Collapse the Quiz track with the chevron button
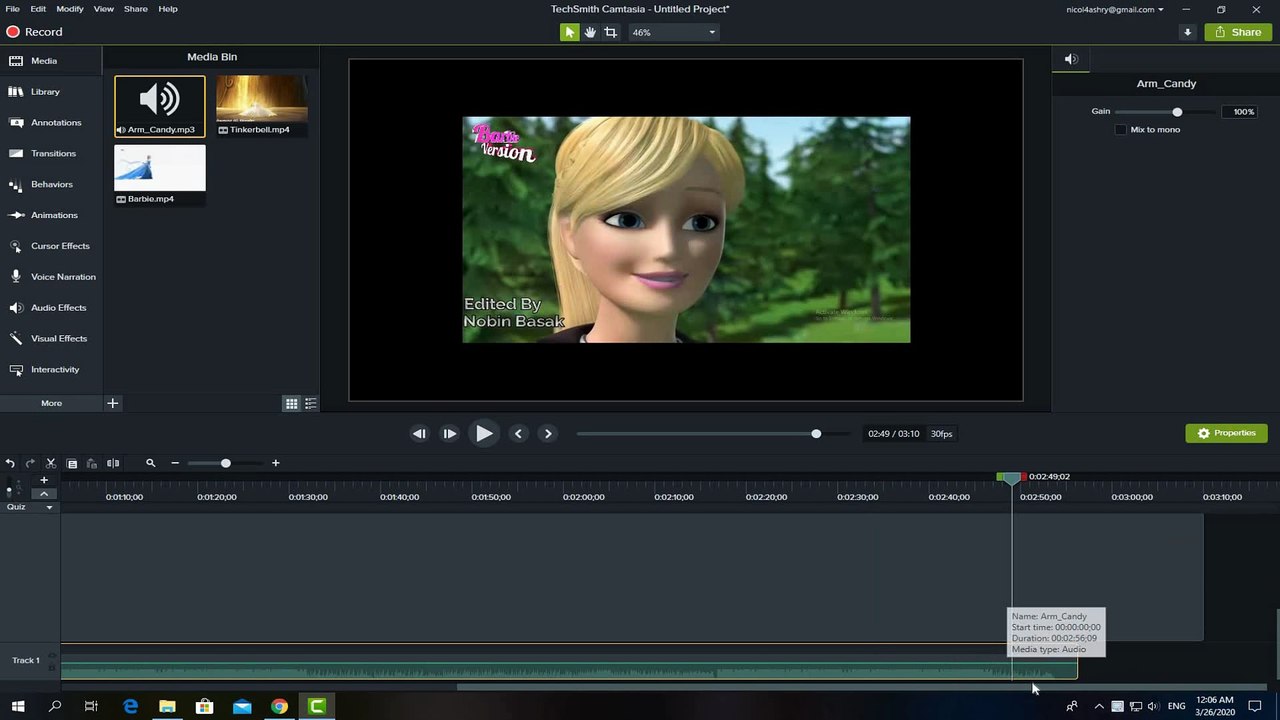The image size is (1280, 720). tap(44, 494)
